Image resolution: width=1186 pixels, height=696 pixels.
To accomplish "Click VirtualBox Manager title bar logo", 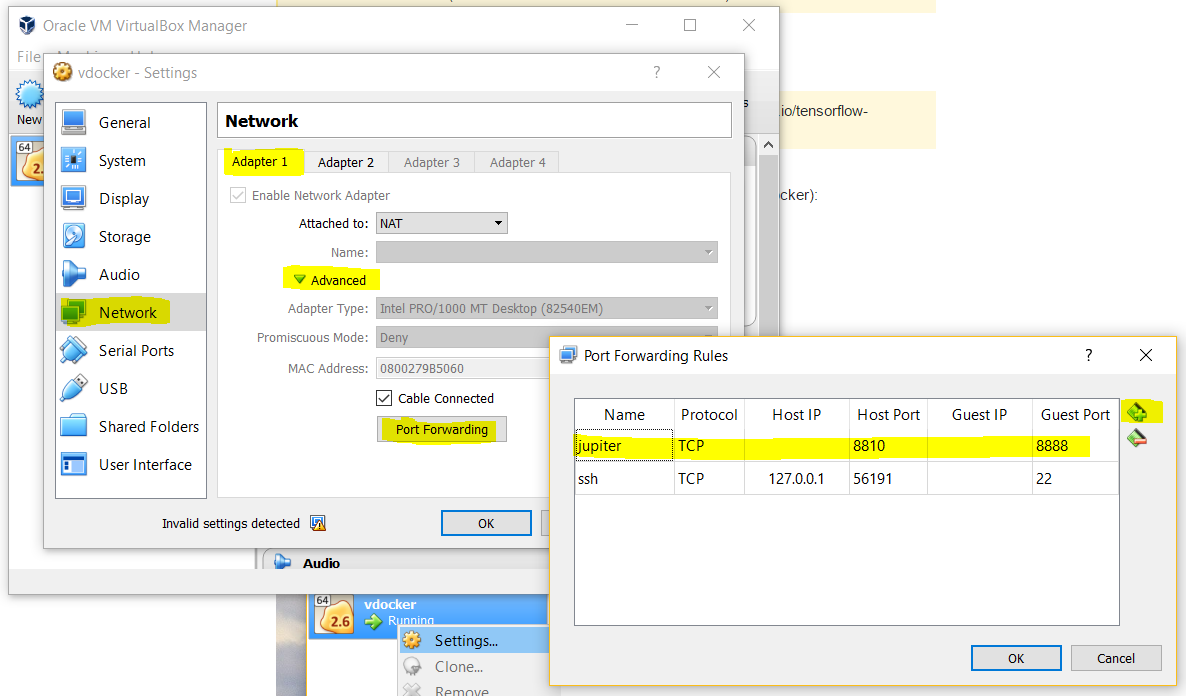I will coord(27,25).
